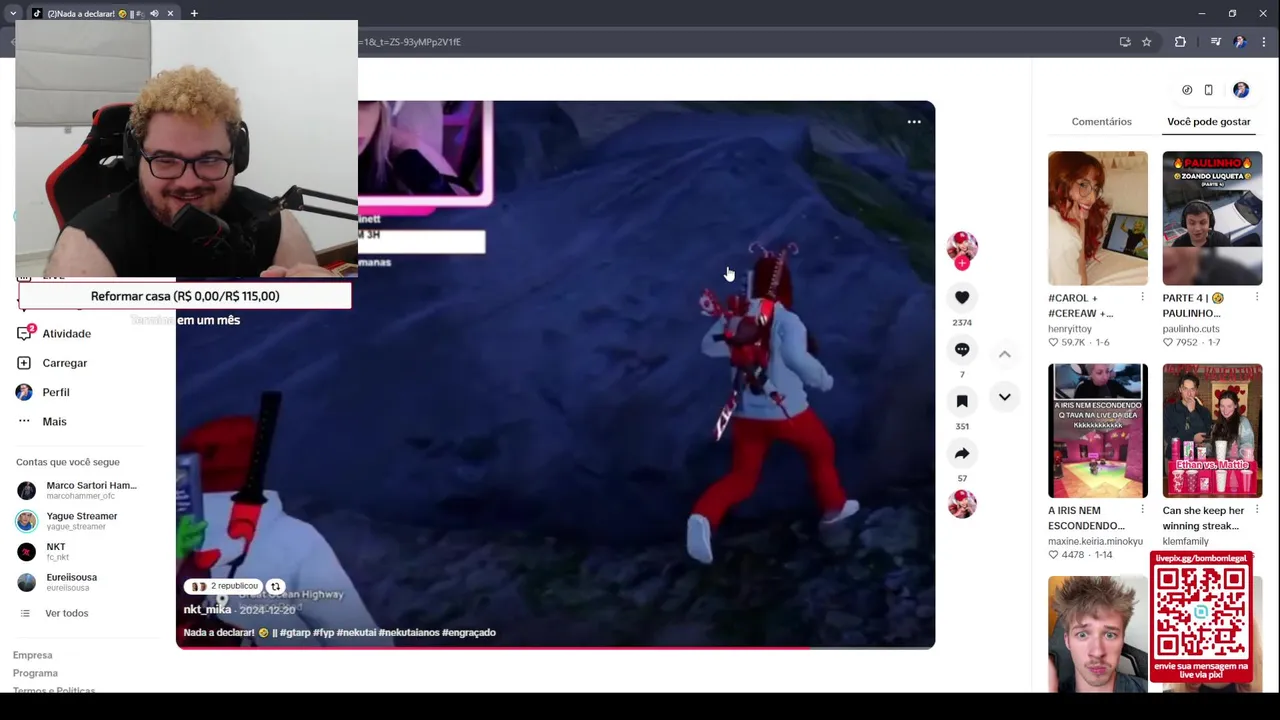Viewport: 1280px width, 720px height.
Task: Switch to the Você pode gostar tab
Action: point(1208,121)
